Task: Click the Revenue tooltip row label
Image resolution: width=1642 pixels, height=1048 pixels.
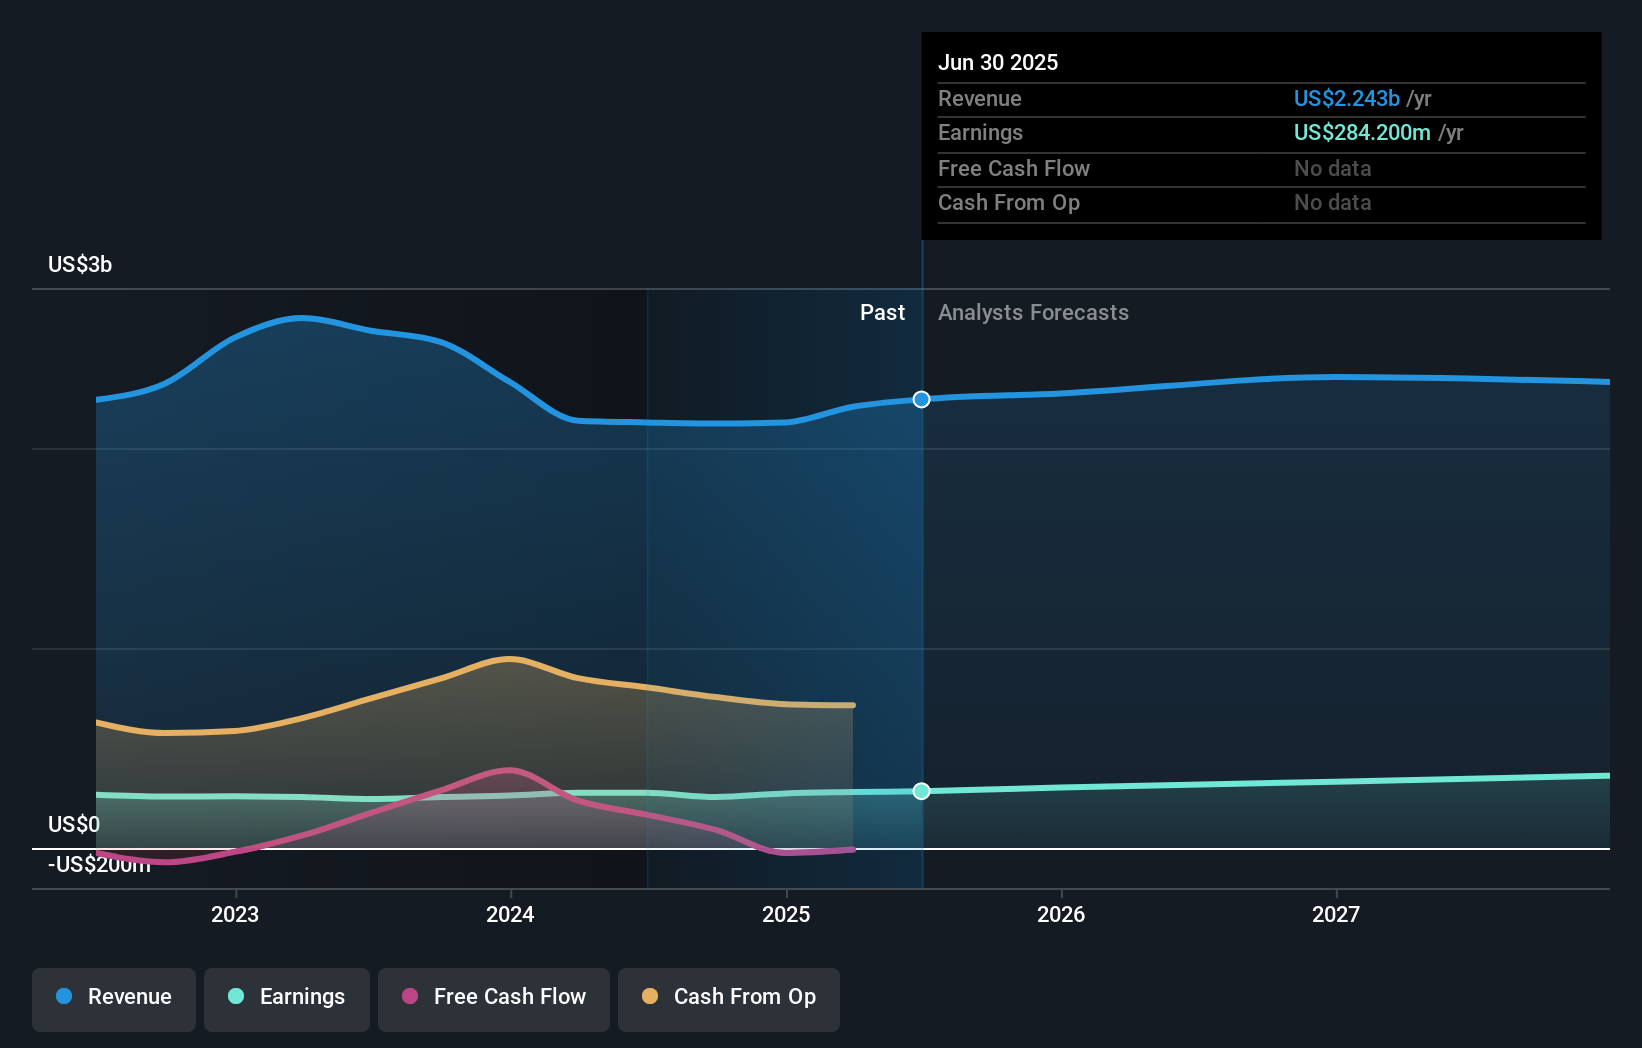Action: click(980, 98)
